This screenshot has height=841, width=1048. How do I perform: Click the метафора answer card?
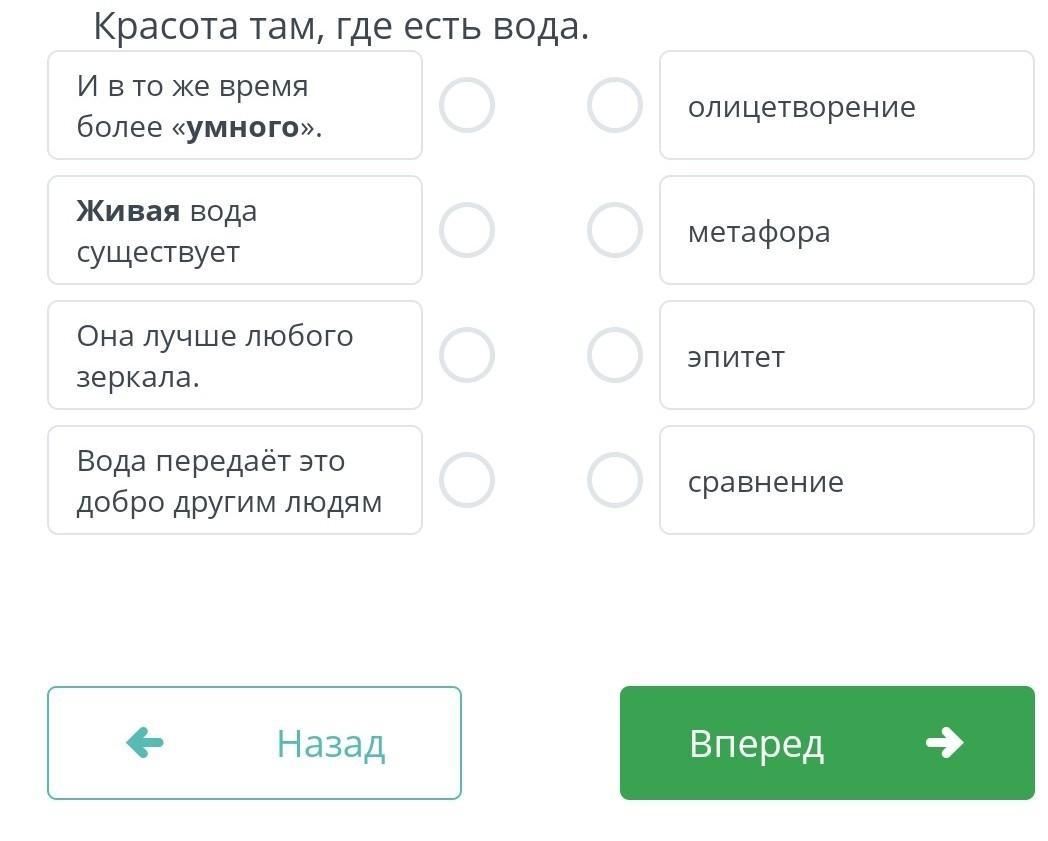[x=846, y=231]
